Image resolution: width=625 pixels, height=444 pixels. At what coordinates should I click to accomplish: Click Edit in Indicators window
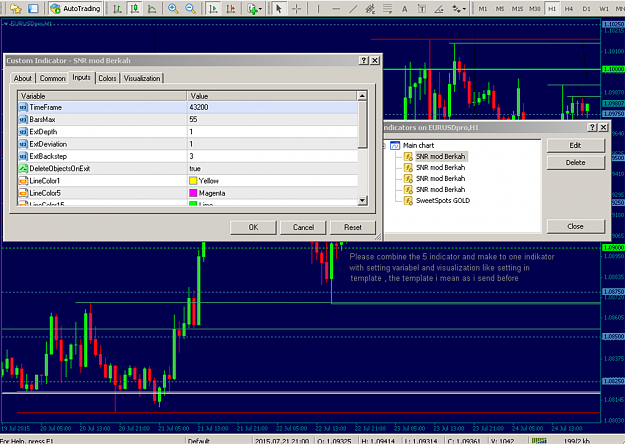(x=575, y=145)
